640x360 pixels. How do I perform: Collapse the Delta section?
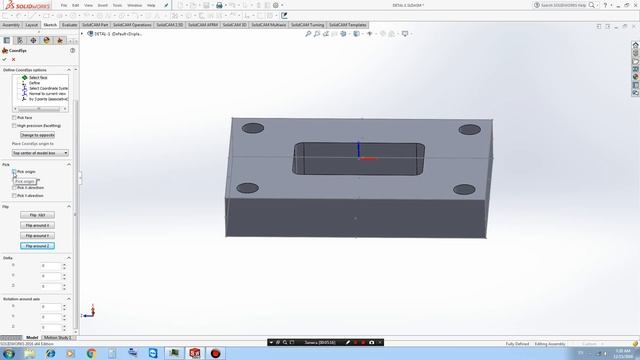coord(69,258)
